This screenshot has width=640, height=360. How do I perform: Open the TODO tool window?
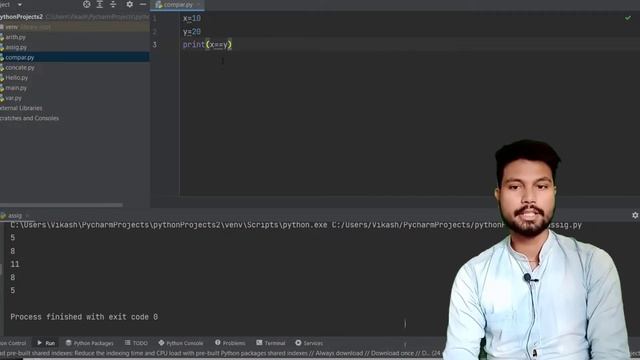tap(136, 343)
